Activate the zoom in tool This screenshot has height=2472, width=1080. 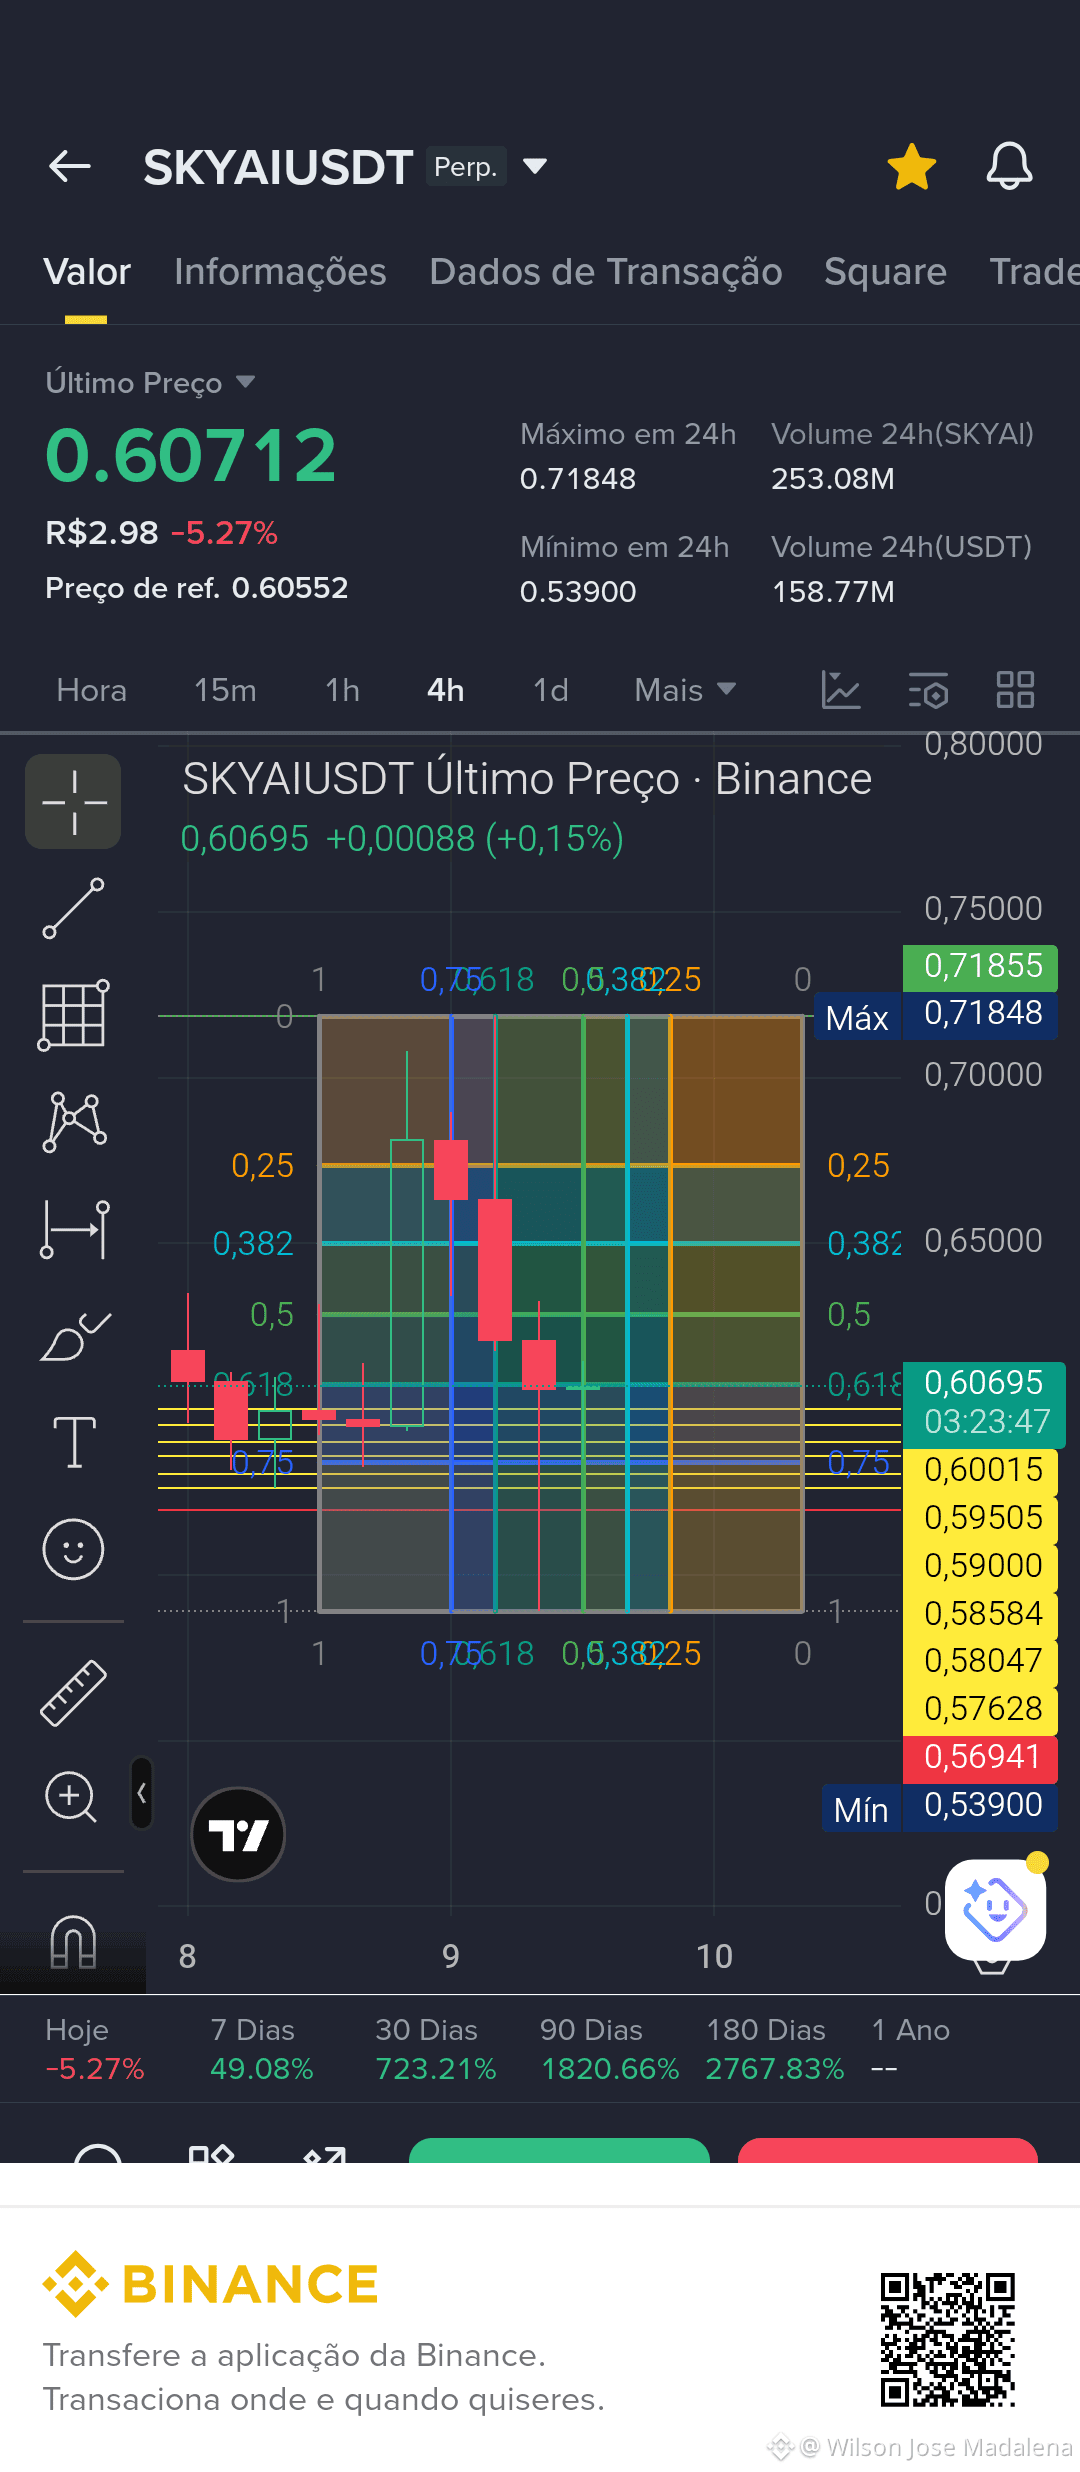point(71,1797)
